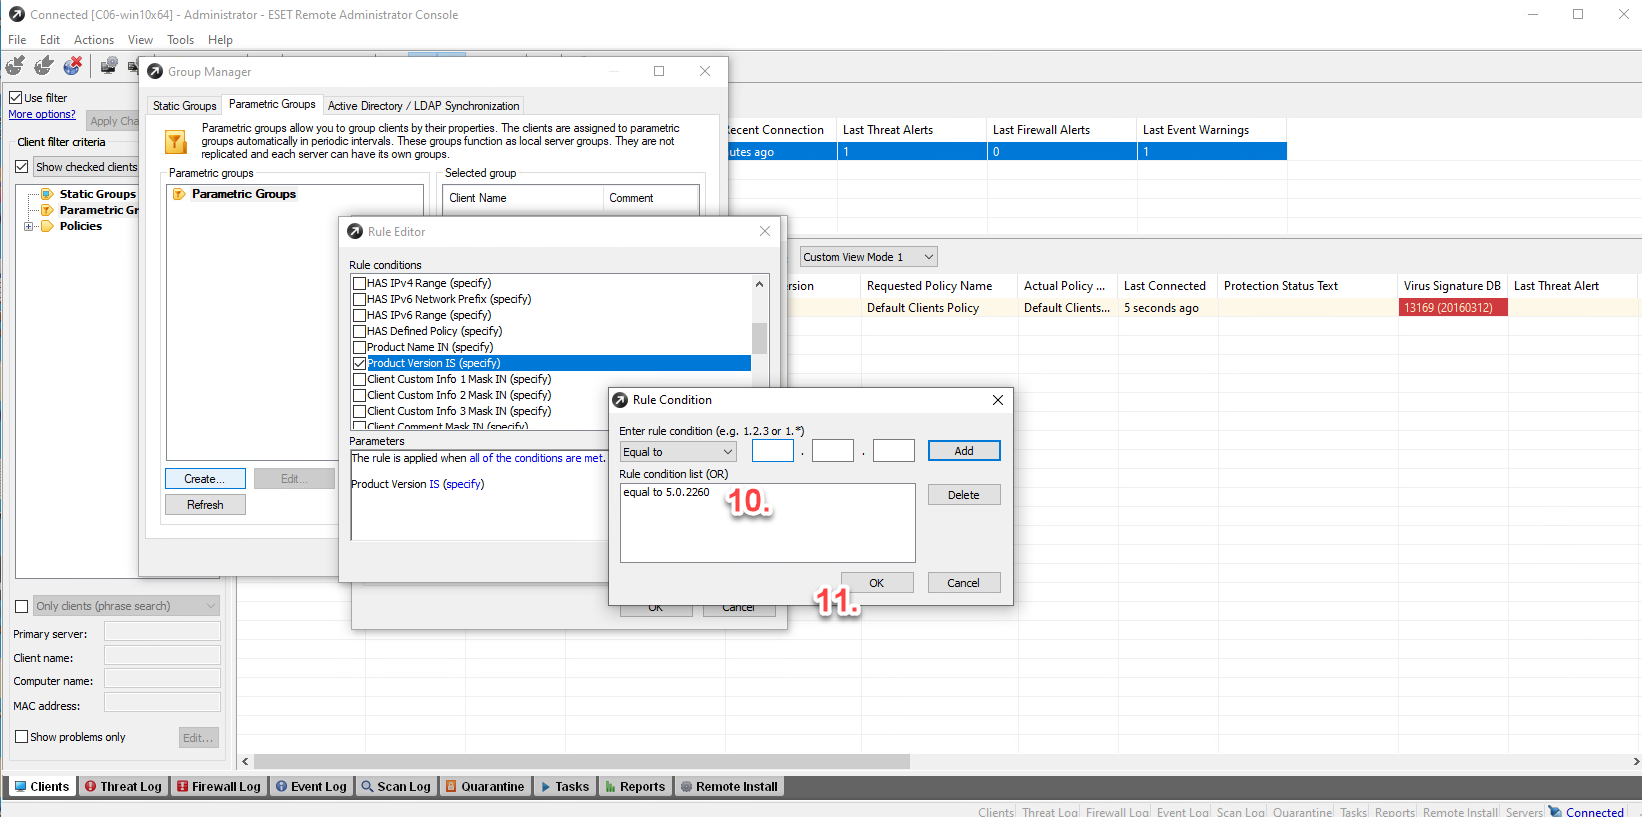Click the Product Version (specify) parameter link

[x=463, y=484]
